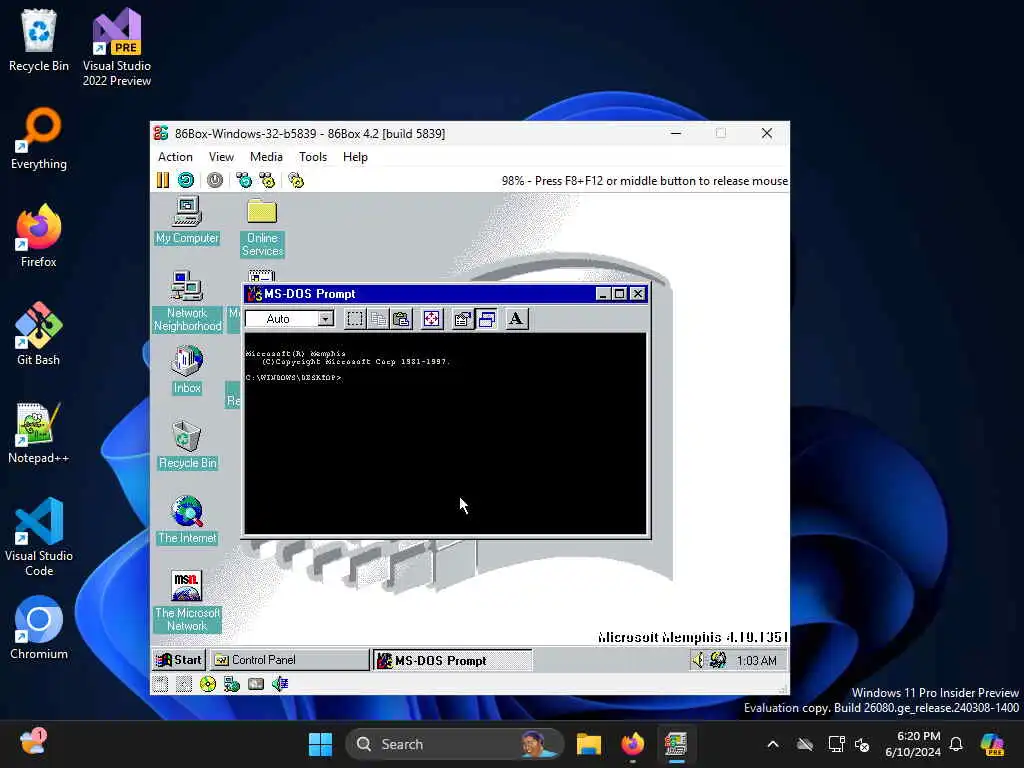Open My Computer on the Memphis desktop

pyautogui.click(x=187, y=220)
